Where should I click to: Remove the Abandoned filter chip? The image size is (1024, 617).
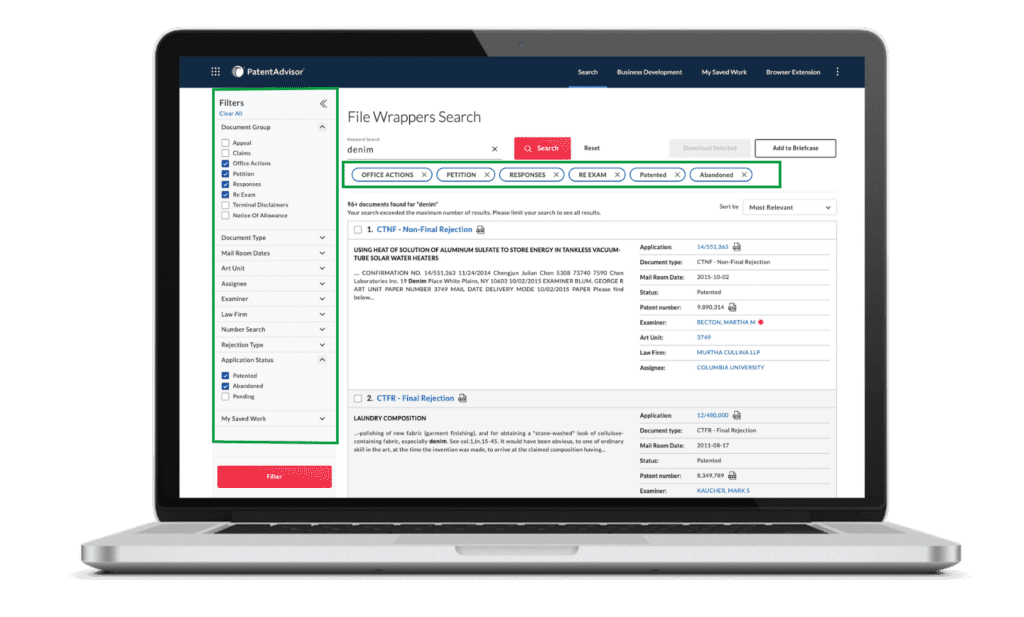(x=743, y=175)
